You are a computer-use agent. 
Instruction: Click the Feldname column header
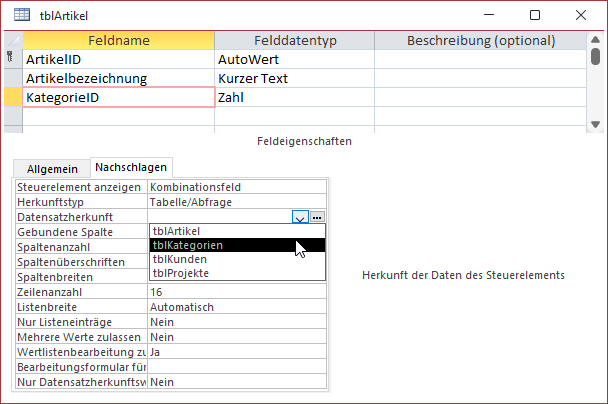(119, 40)
